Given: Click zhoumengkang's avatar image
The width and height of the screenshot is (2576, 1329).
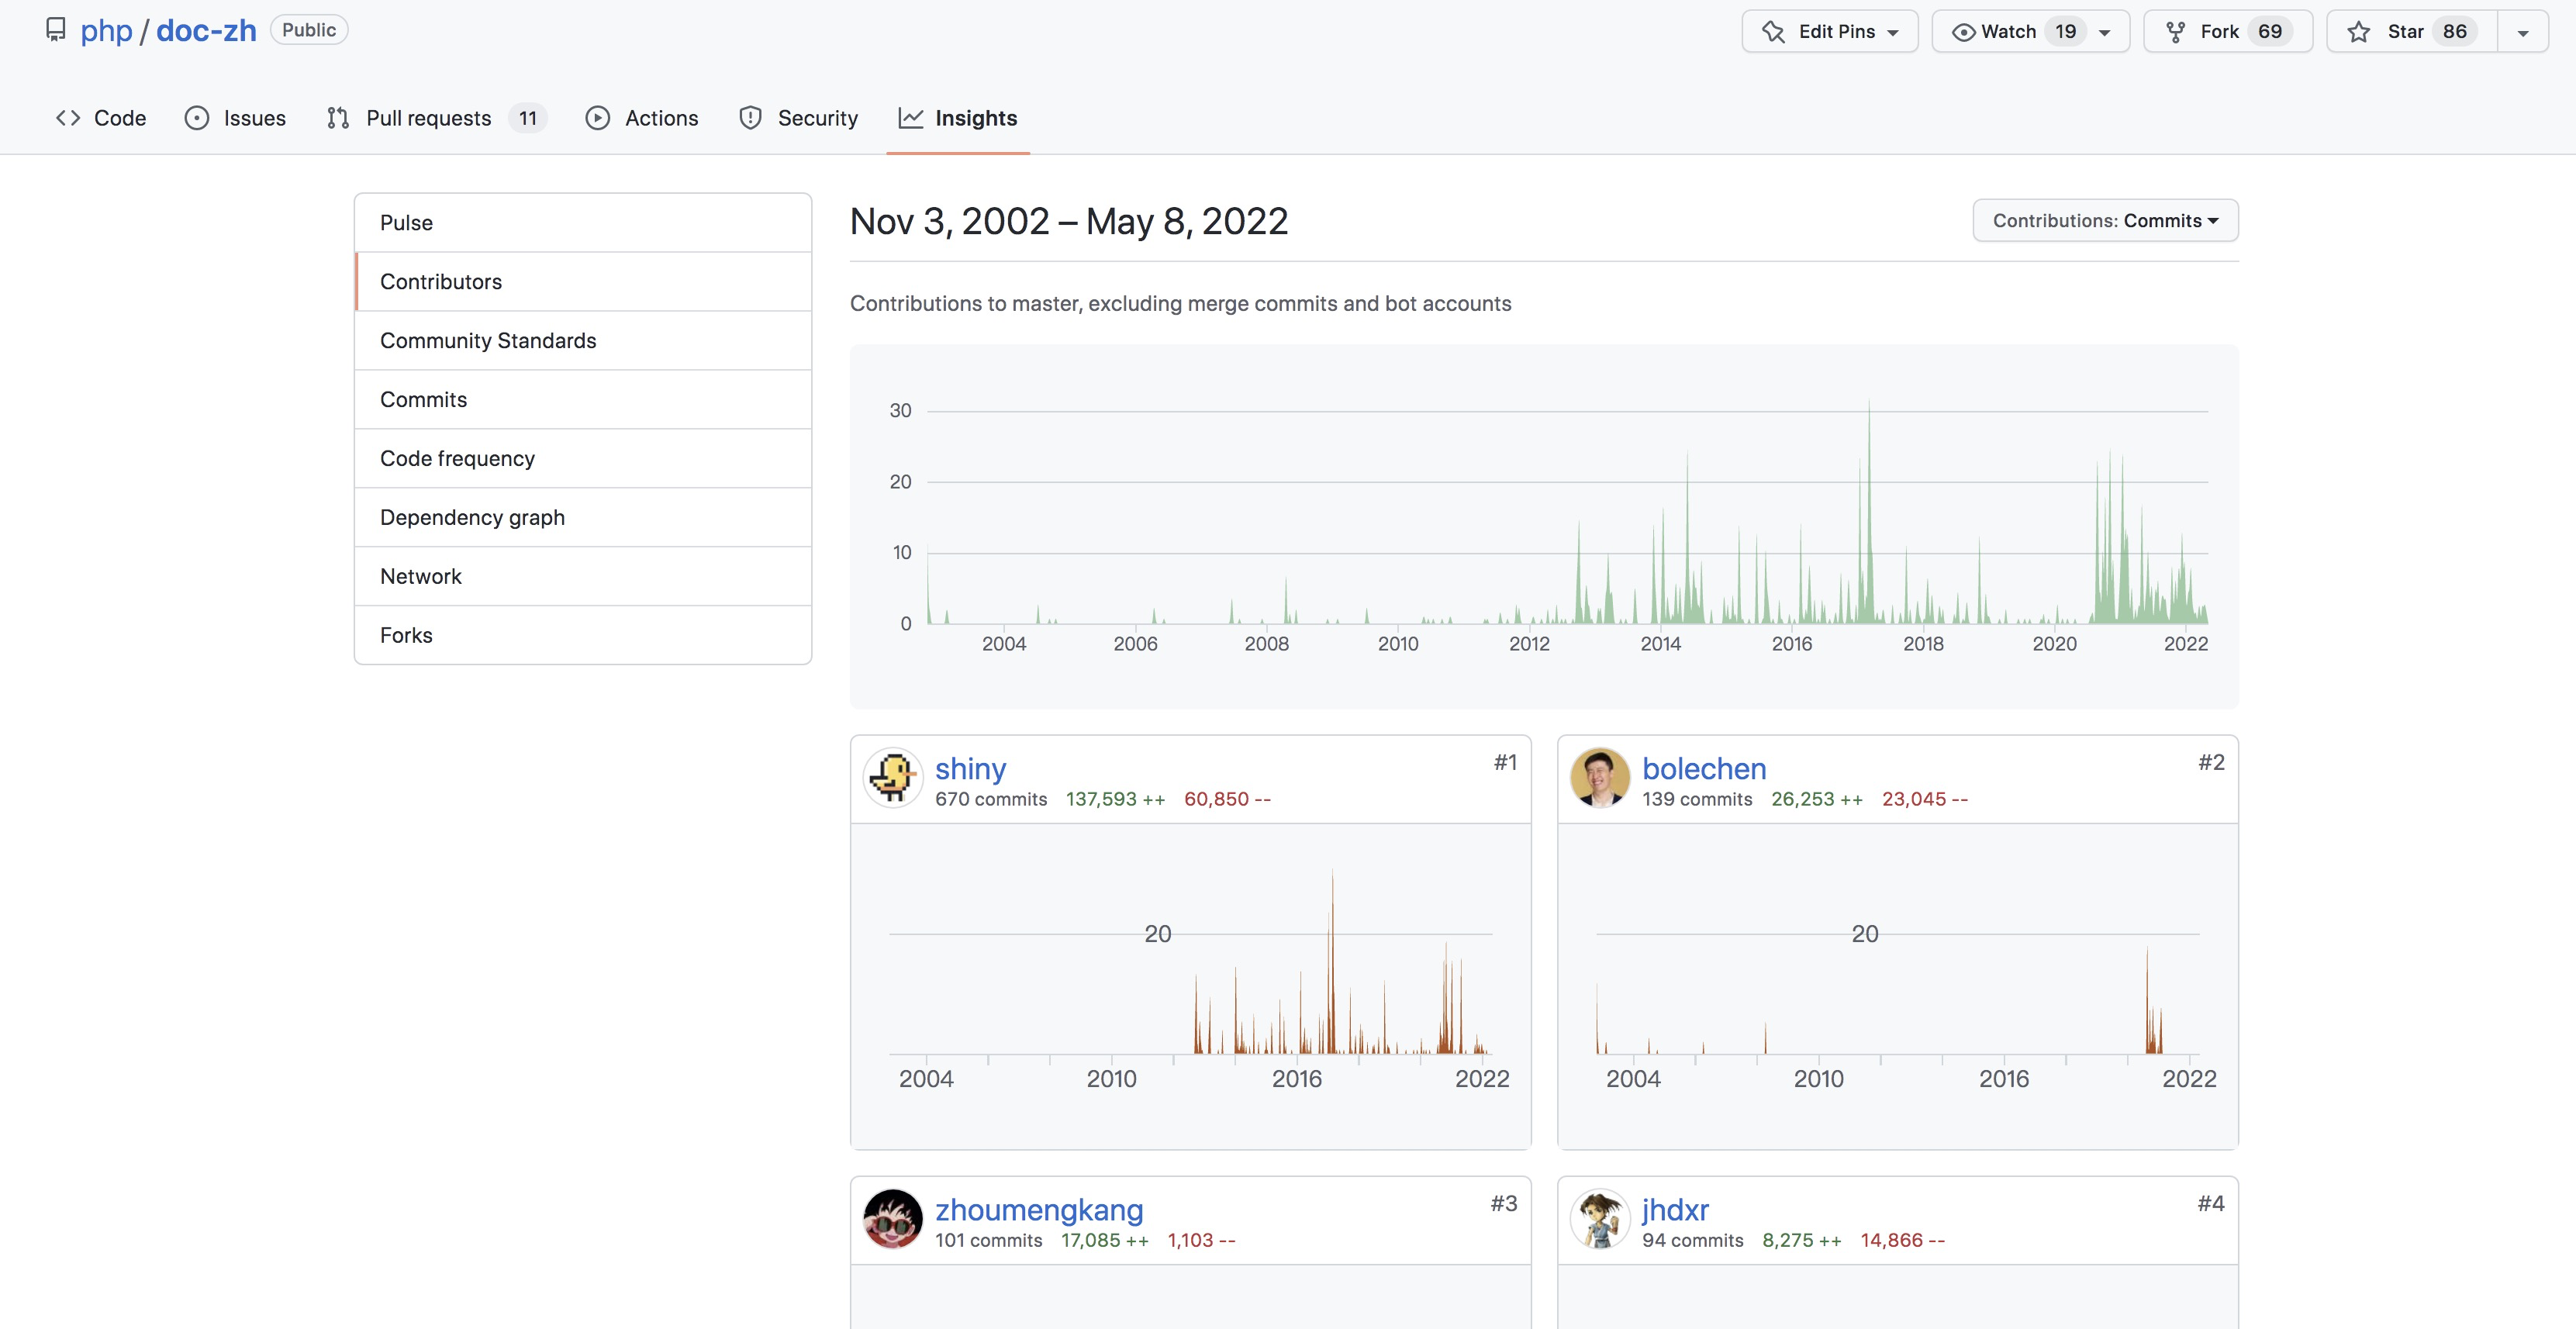Looking at the screenshot, I should pyautogui.click(x=892, y=1219).
